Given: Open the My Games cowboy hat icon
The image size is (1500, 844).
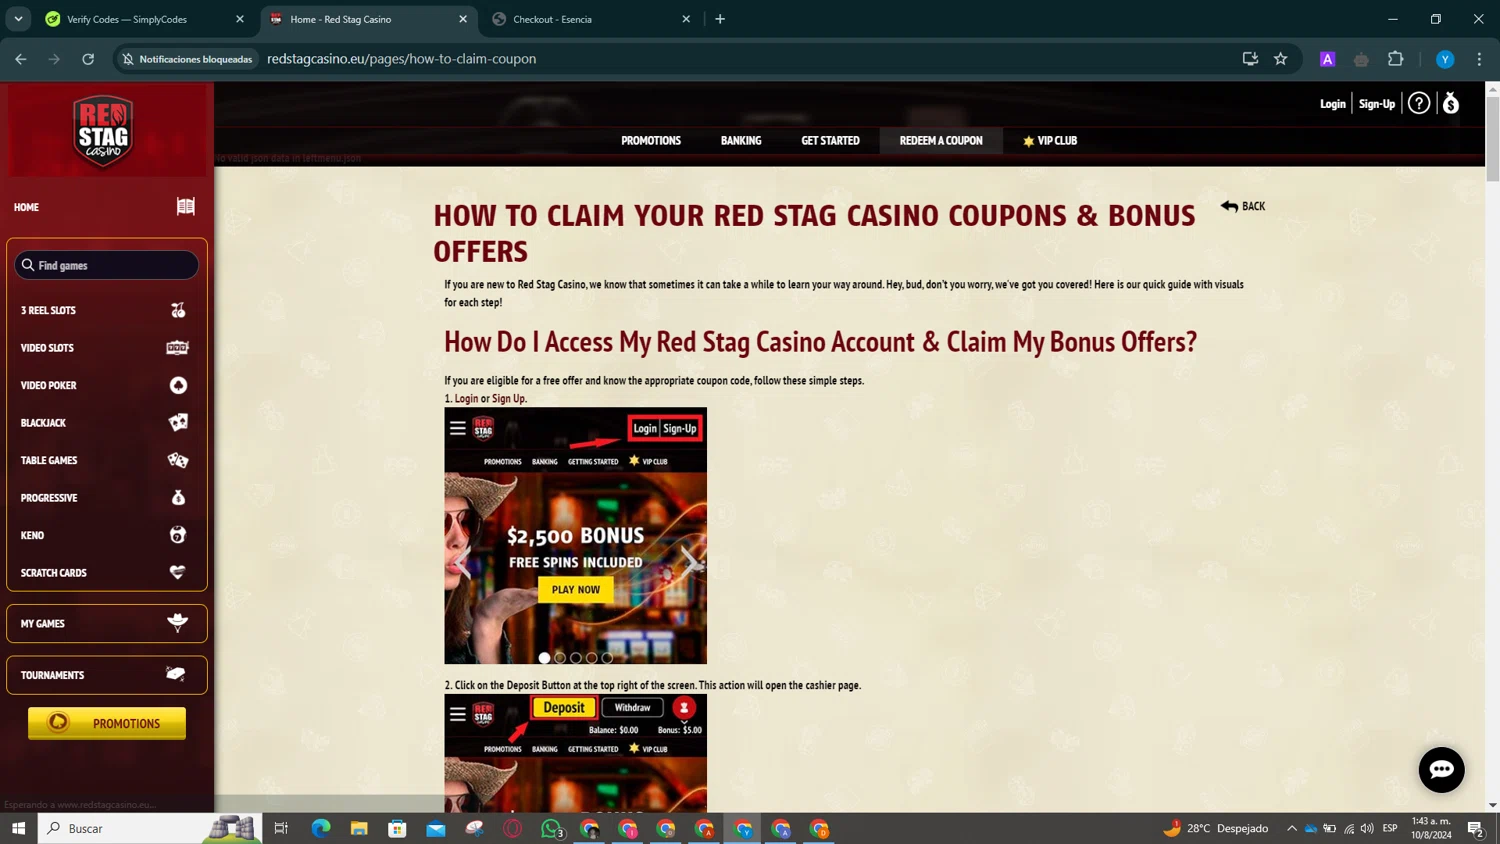Looking at the screenshot, I should coord(178,623).
